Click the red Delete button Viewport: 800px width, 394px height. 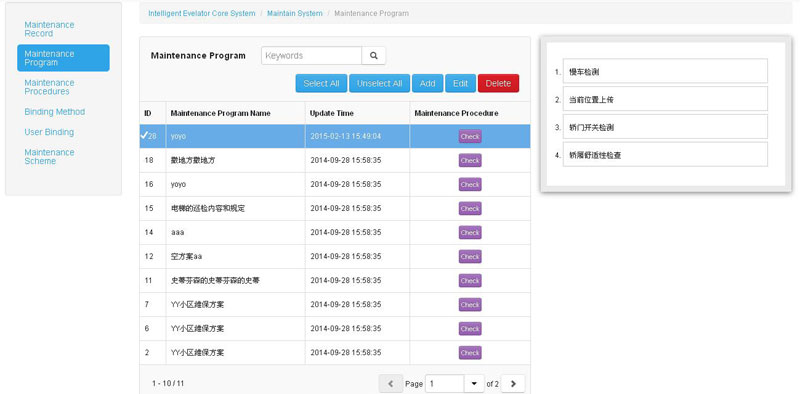pyautogui.click(x=498, y=84)
